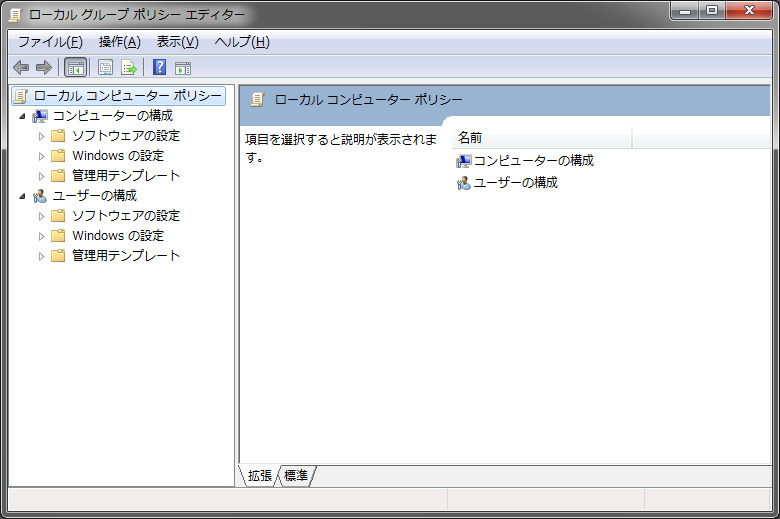Expand 管理用テンプレート under コンピューターの構成

click(41, 176)
